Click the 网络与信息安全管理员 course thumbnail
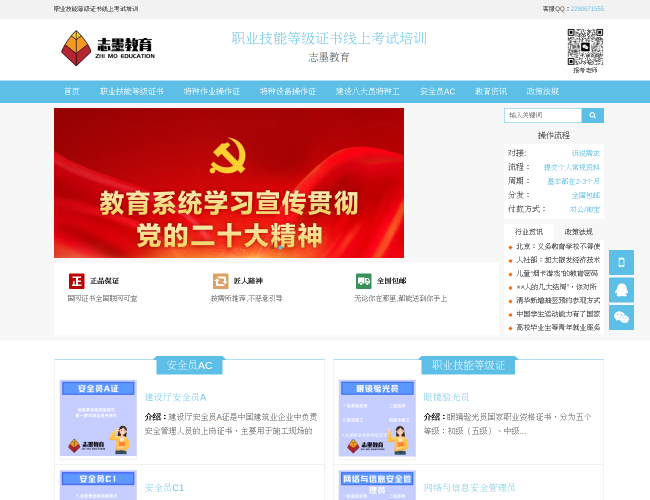The height and width of the screenshot is (500, 650). click(377, 485)
